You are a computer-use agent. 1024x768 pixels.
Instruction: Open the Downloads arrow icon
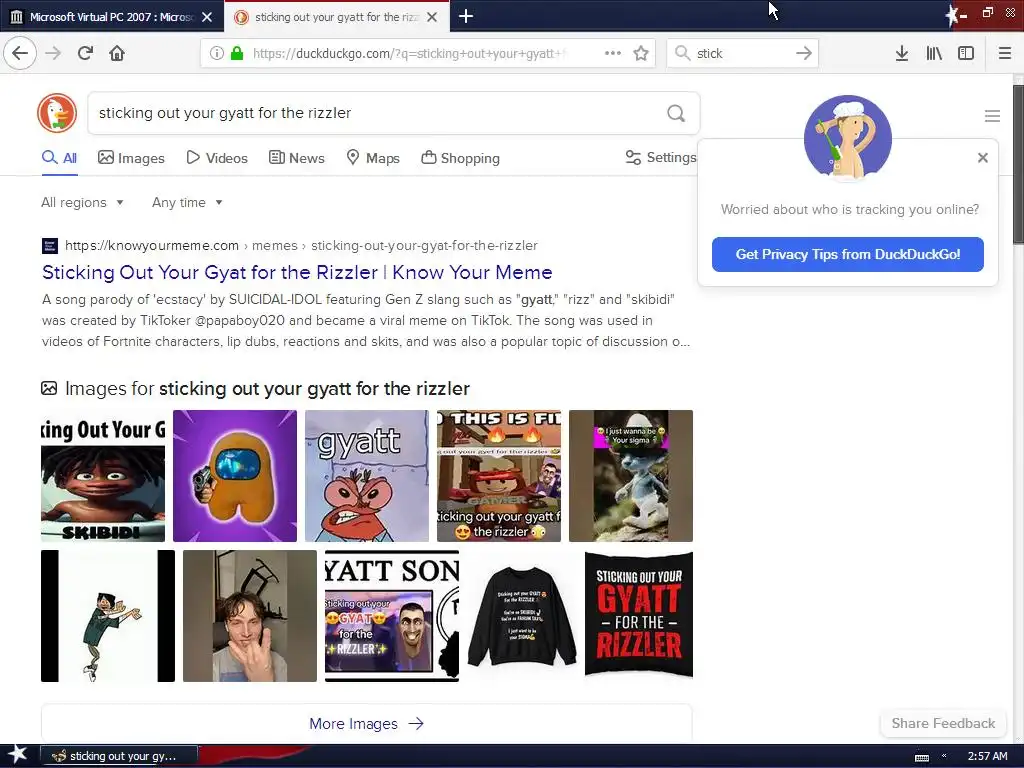click(x=902, y=54)
